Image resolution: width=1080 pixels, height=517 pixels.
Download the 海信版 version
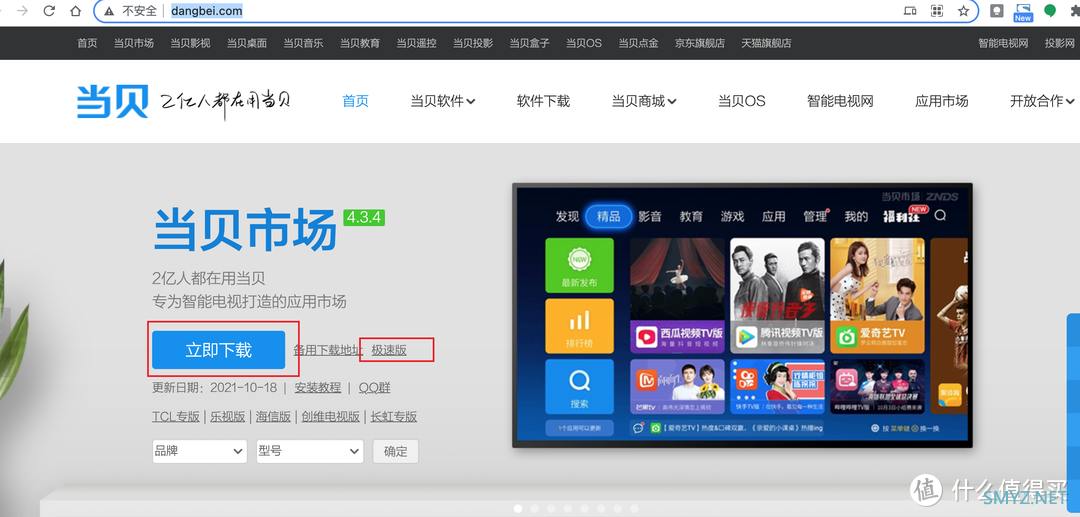[273, 416]
